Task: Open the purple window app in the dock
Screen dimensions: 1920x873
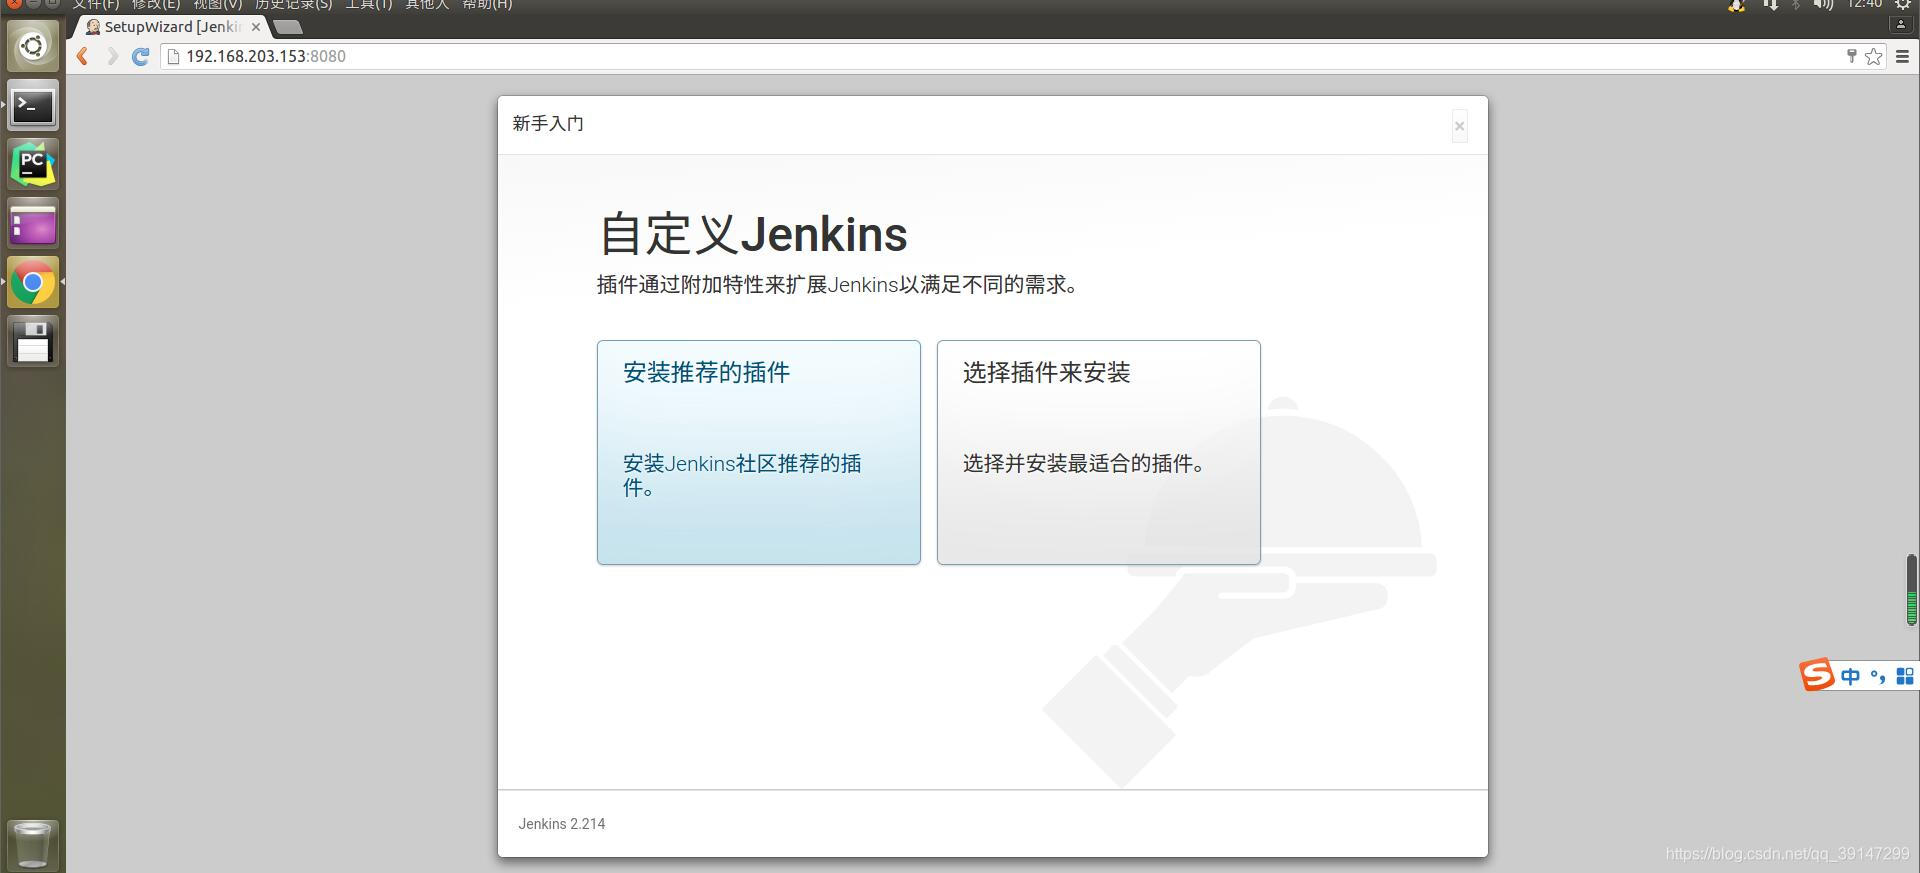Action: [x=33, y=223]
